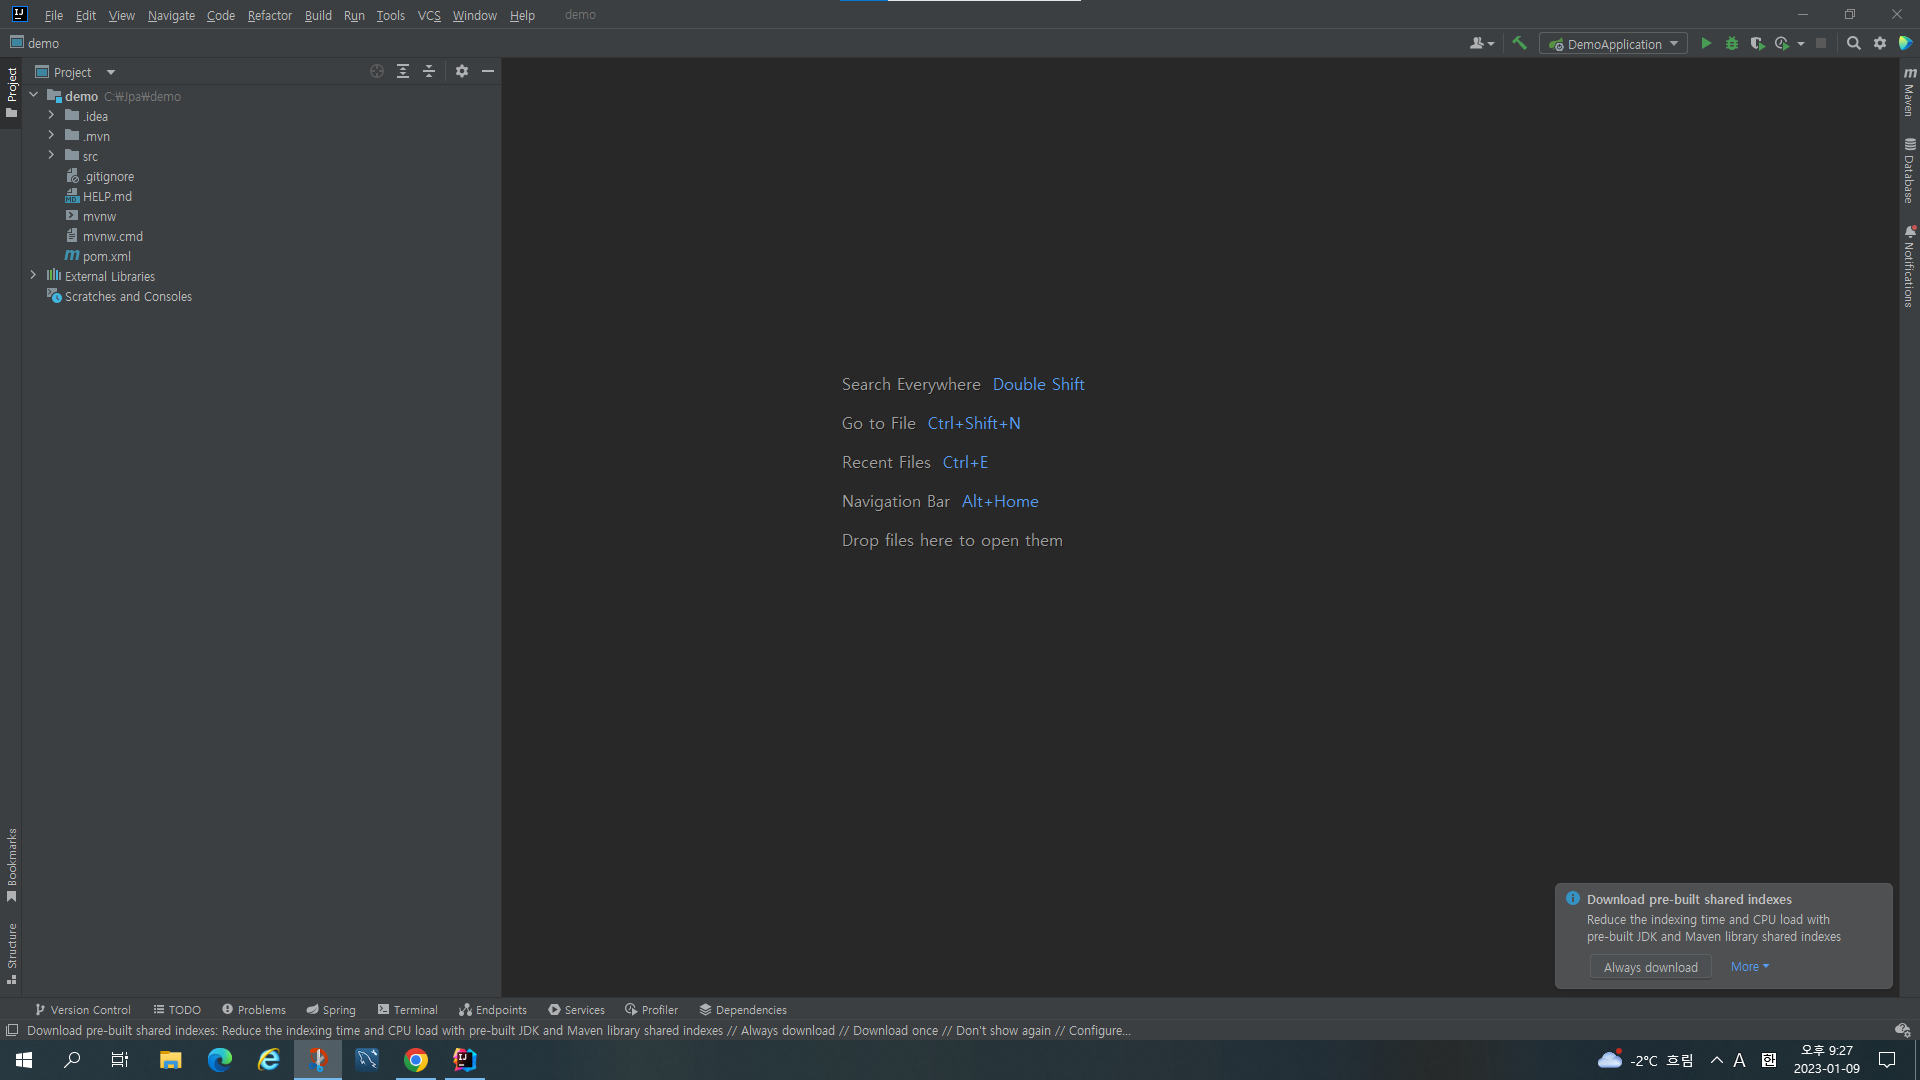The width and height of the screenshot is (1920, 1080).
Task: Run DemoApplication with green play icon
Action: 1706,43
